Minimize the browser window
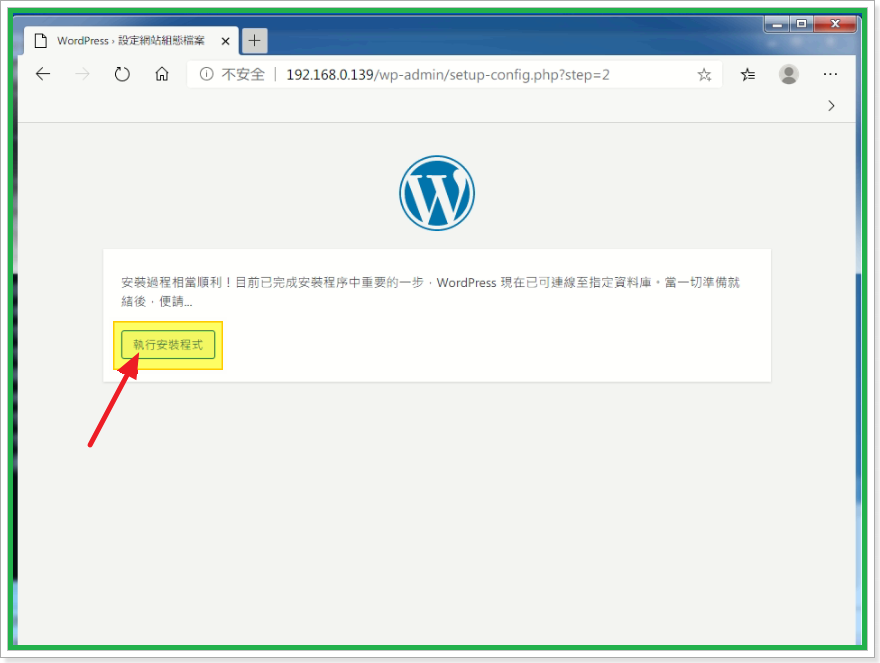 pyautogui.click(x=777, y=24)
